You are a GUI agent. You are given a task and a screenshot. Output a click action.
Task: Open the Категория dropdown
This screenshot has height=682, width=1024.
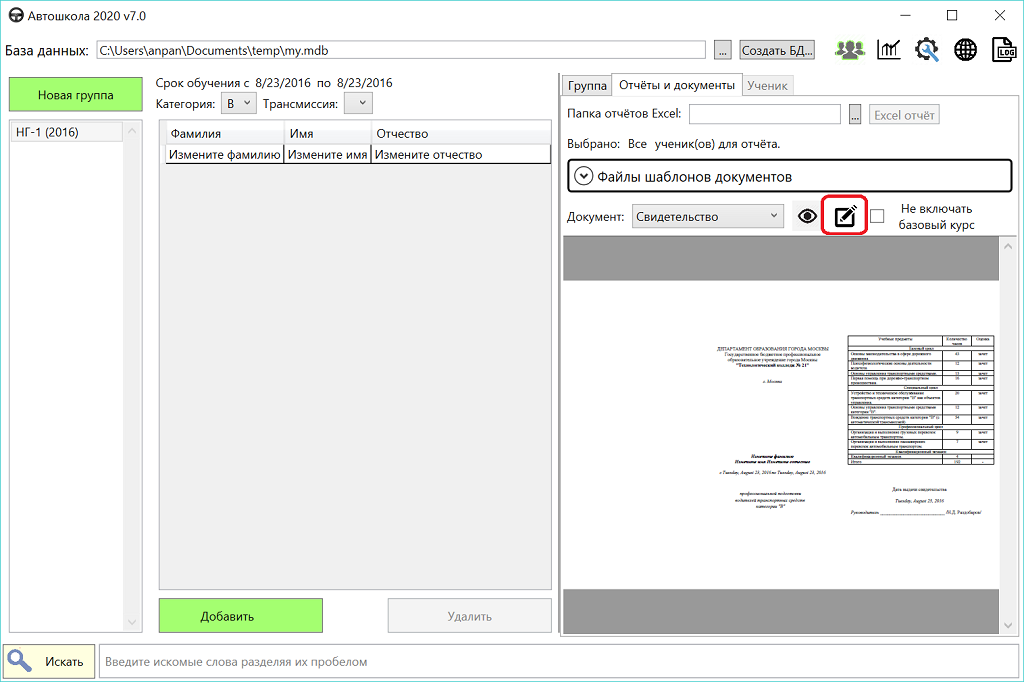[x=238, y=103]
